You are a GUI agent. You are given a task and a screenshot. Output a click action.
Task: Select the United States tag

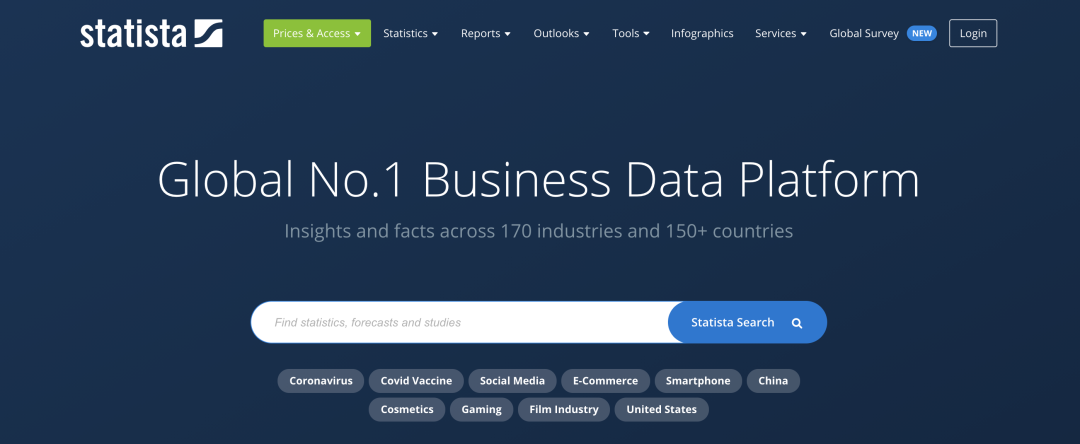click(x=661, y=410)
